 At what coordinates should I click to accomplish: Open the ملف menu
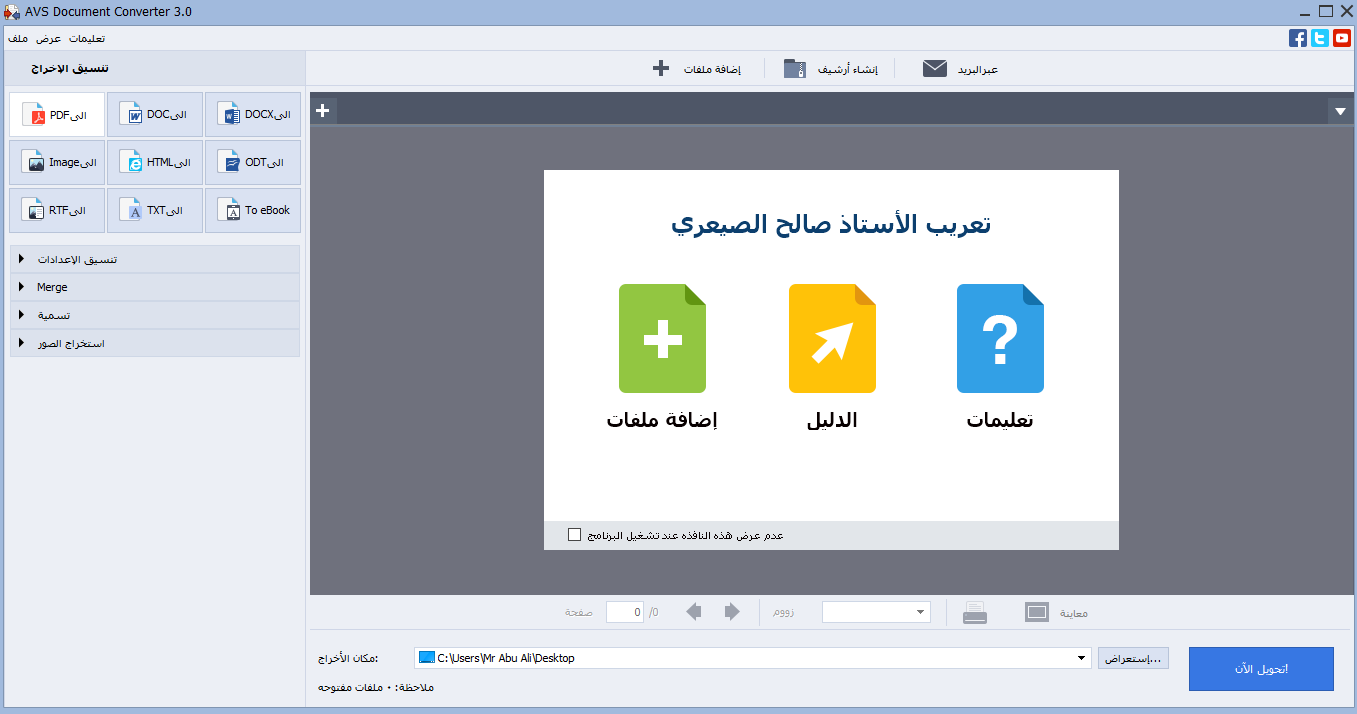point(18,38)
